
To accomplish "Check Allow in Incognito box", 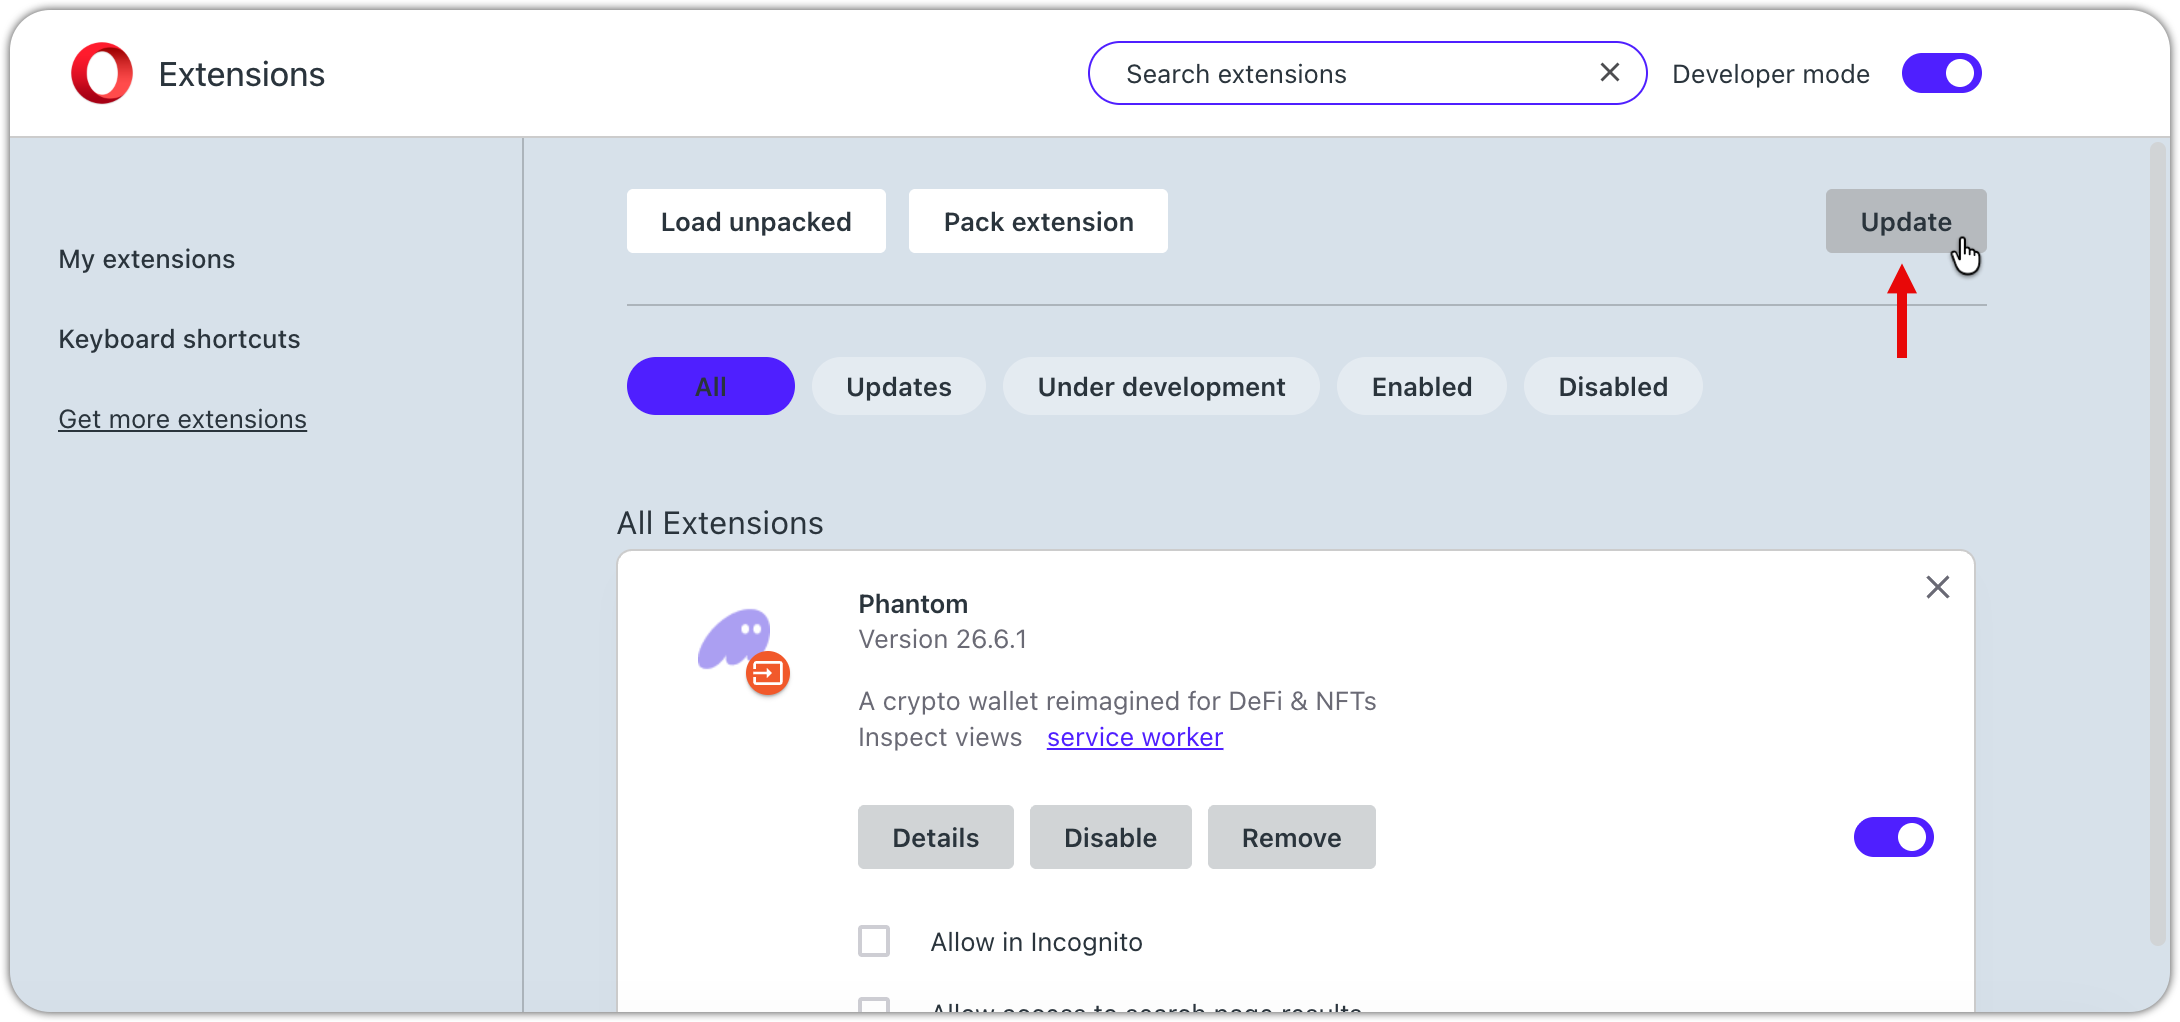I will (874, 941).
